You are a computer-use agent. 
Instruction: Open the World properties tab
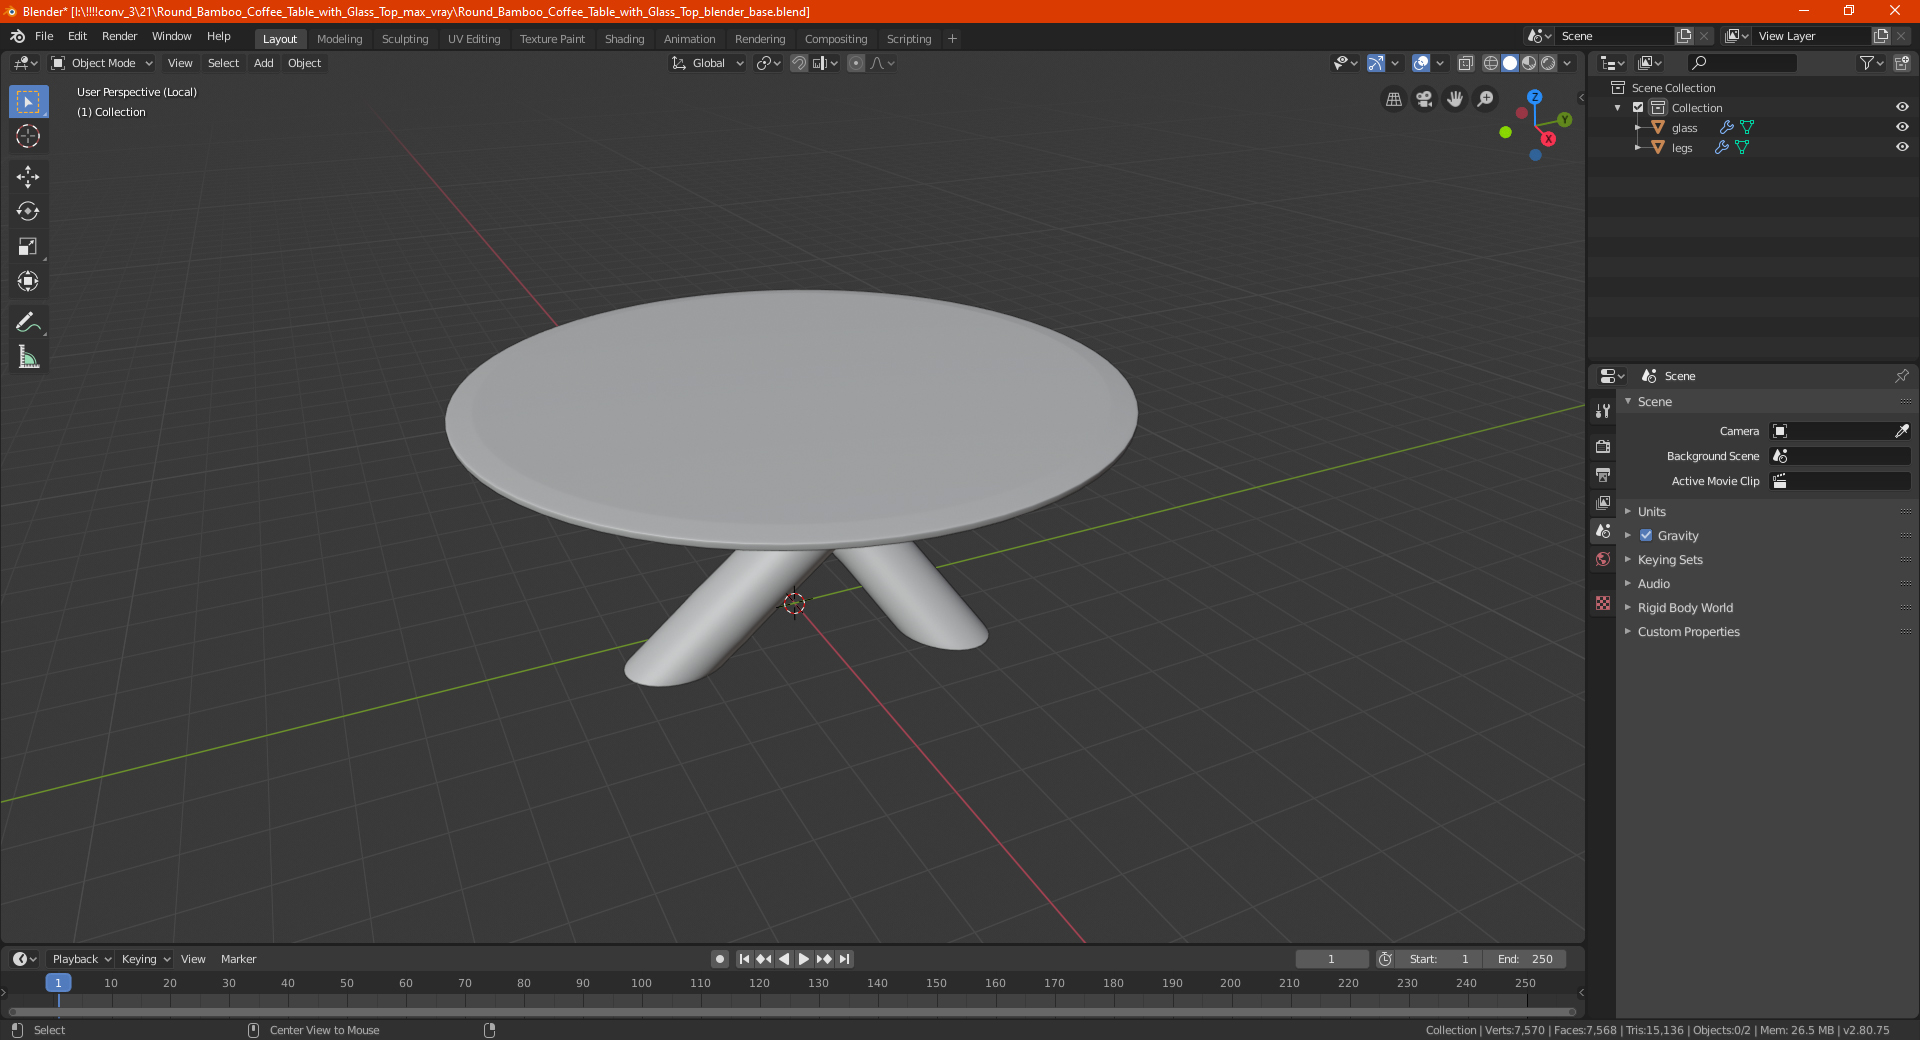(1603, 559)
